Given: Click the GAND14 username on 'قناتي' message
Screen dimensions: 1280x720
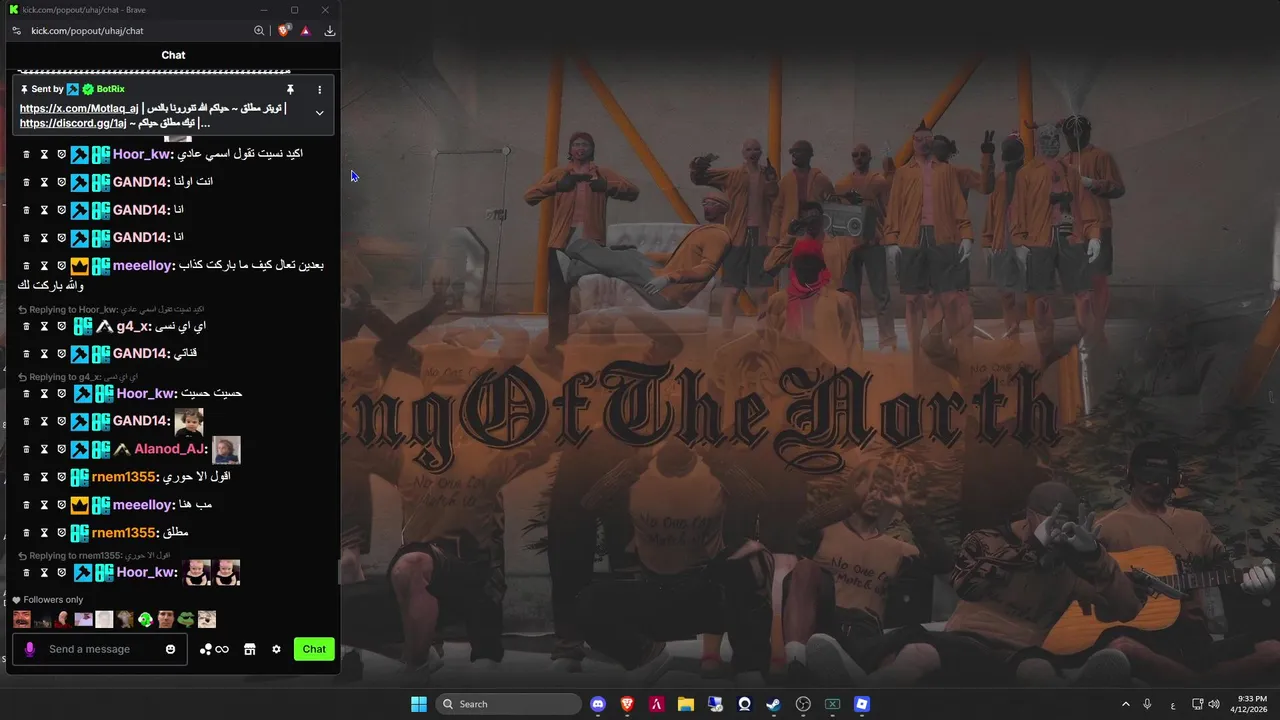Looking at the screenshot, I should (141, 354).
